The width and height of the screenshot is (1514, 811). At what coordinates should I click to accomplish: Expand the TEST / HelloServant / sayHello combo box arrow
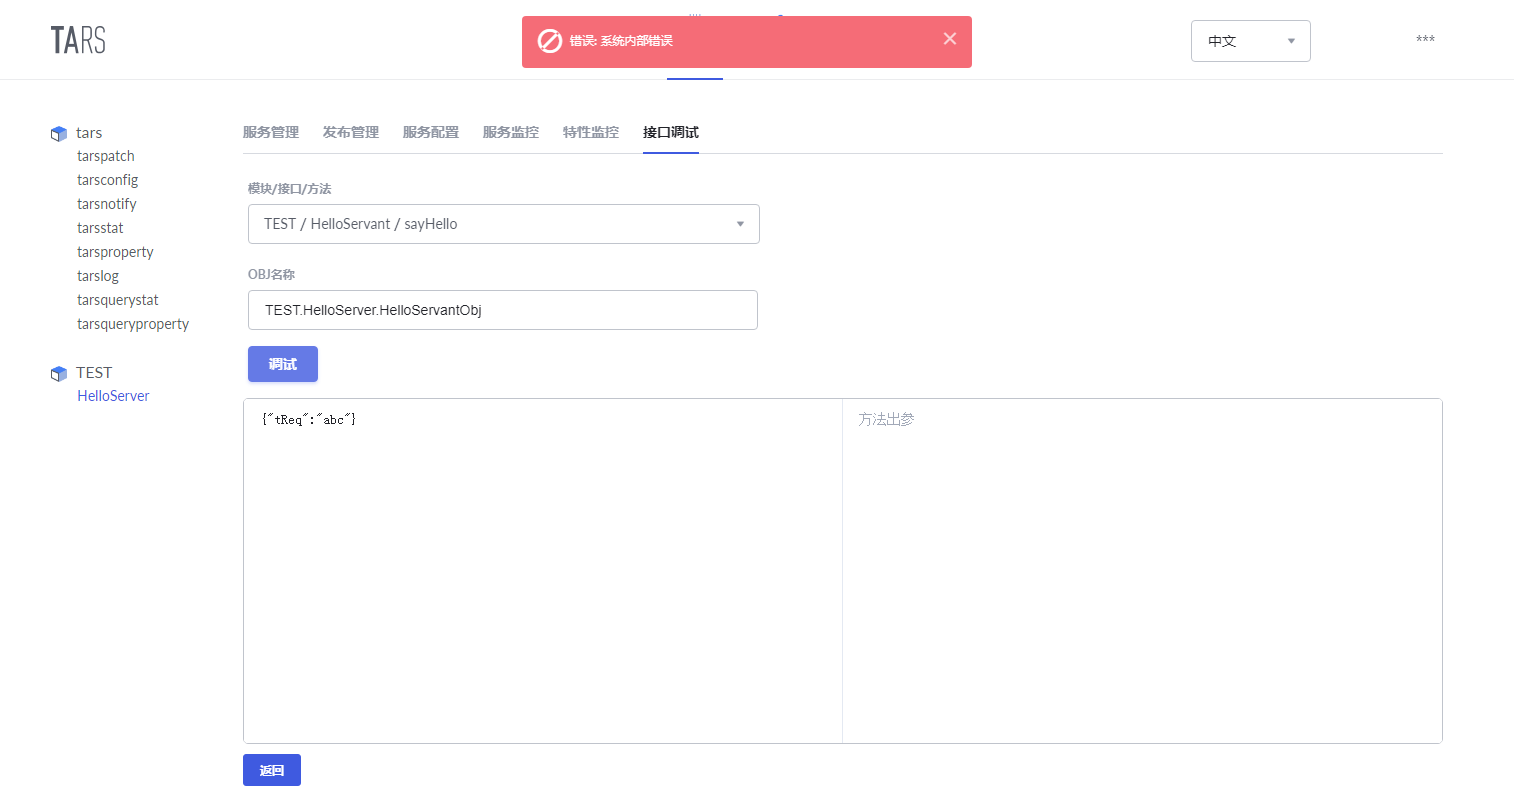click(x=740, y=223)
